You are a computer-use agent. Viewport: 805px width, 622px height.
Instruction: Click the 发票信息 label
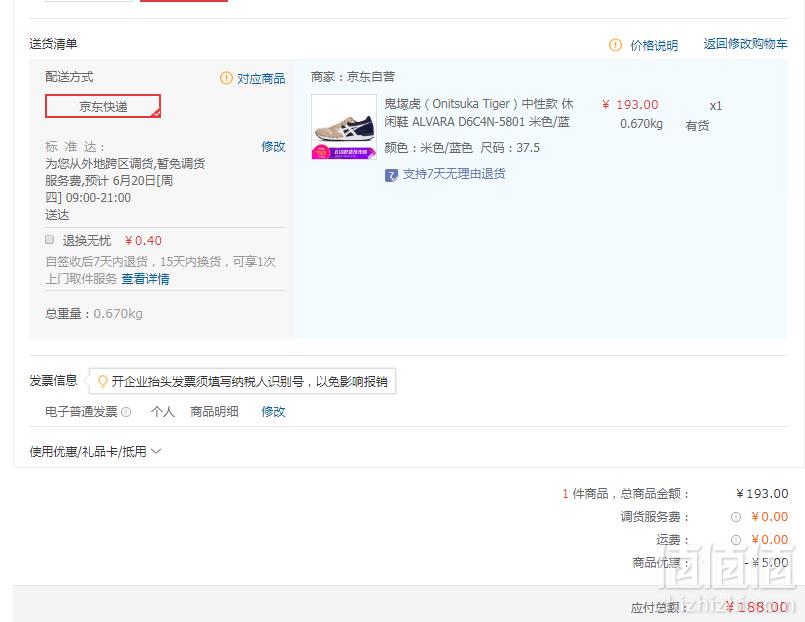(x=53, y=381)
